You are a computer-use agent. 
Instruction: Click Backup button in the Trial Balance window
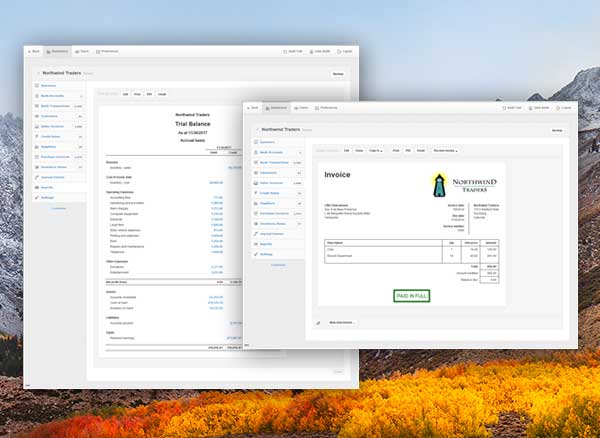point(338,74)
